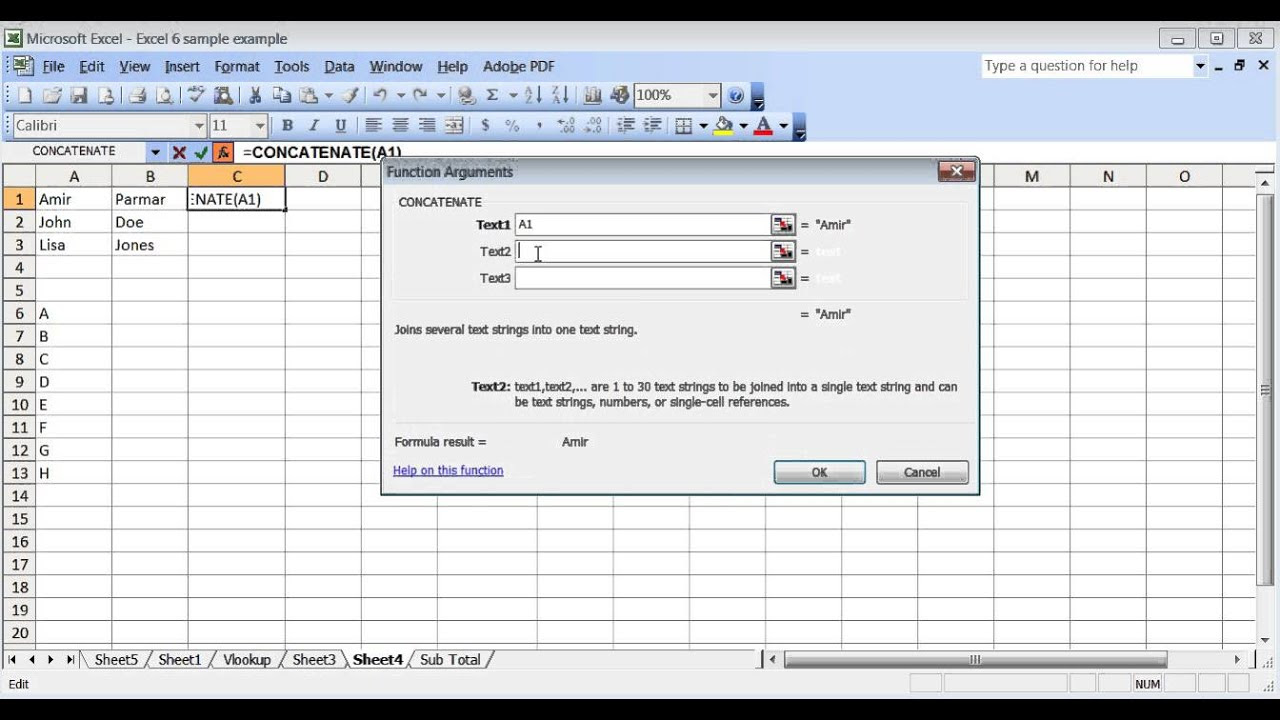Image resolution: width=1280 pixels, height=720 pixels.
Task: Open the Zoom 100% dropdown
Action: [x=713, y=96]
